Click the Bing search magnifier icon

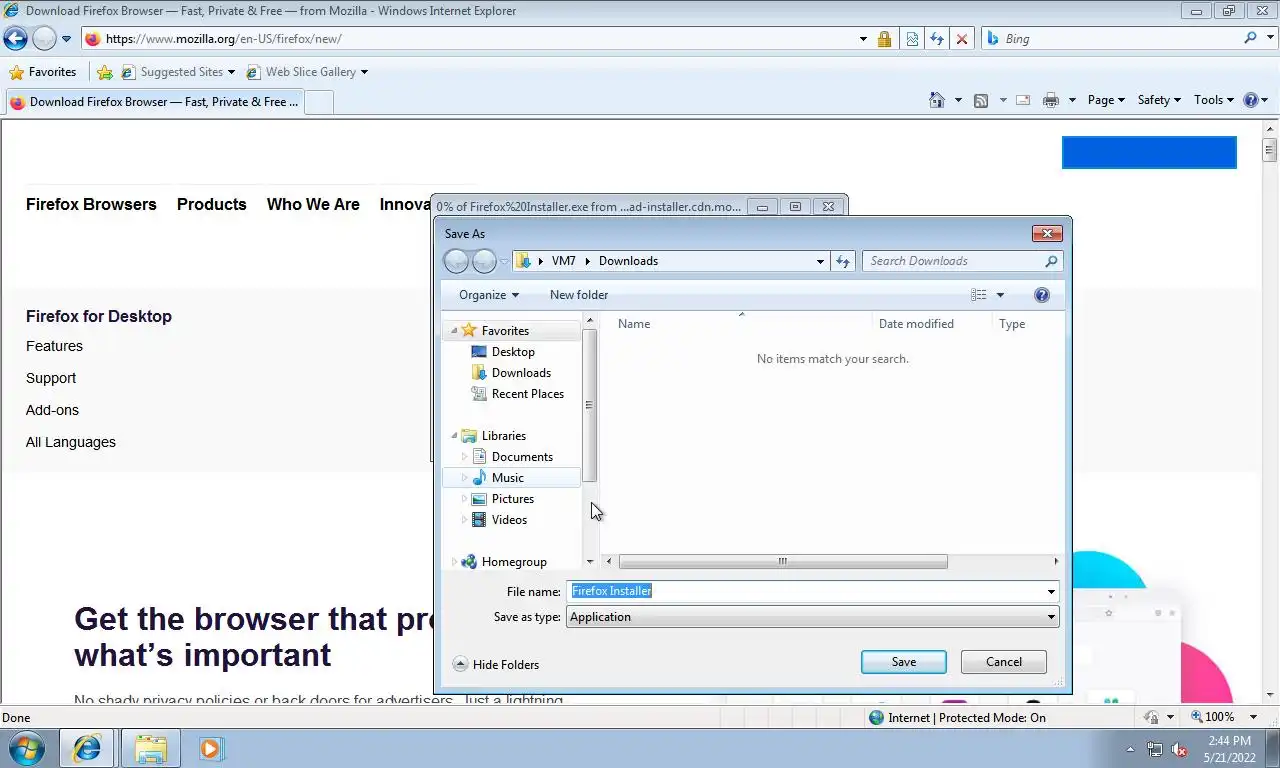1251,38
